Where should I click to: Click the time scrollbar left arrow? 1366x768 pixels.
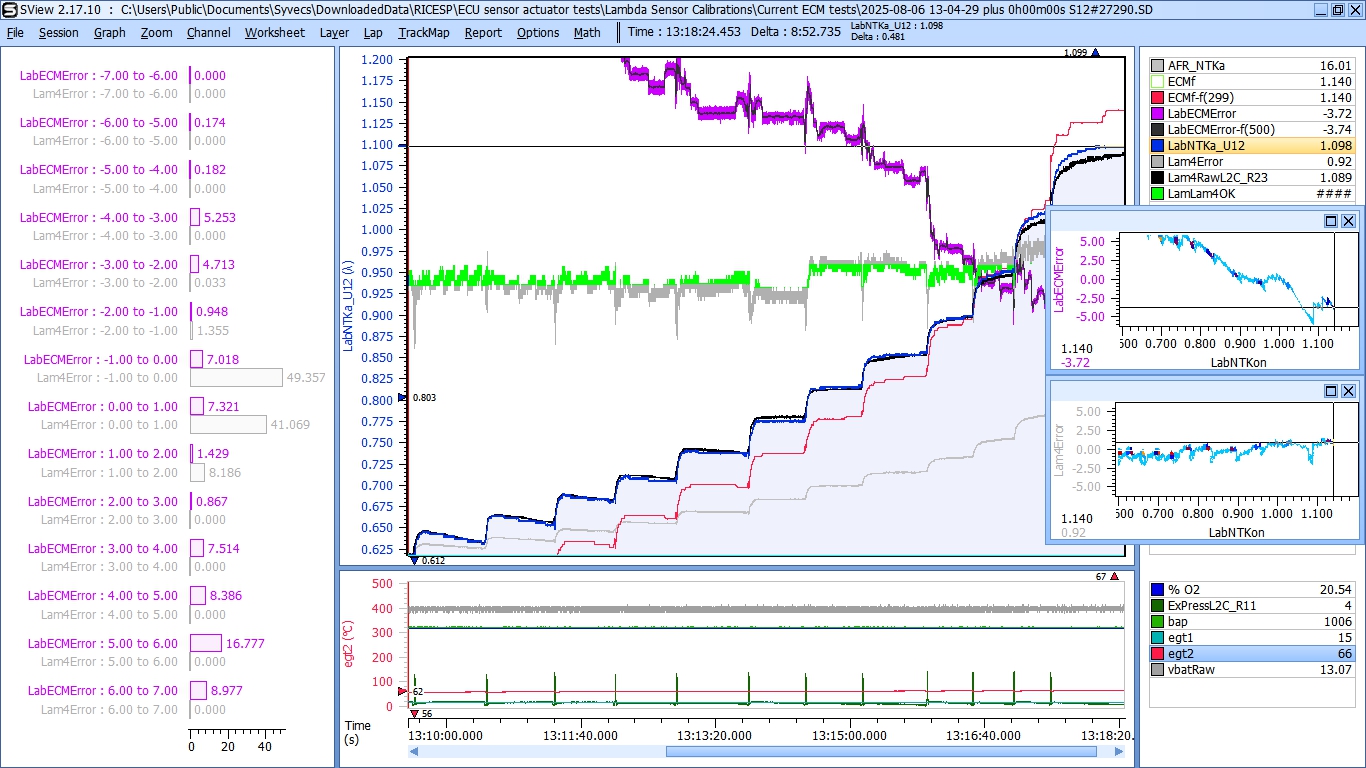pyautogui.click(x=415, y=751)
